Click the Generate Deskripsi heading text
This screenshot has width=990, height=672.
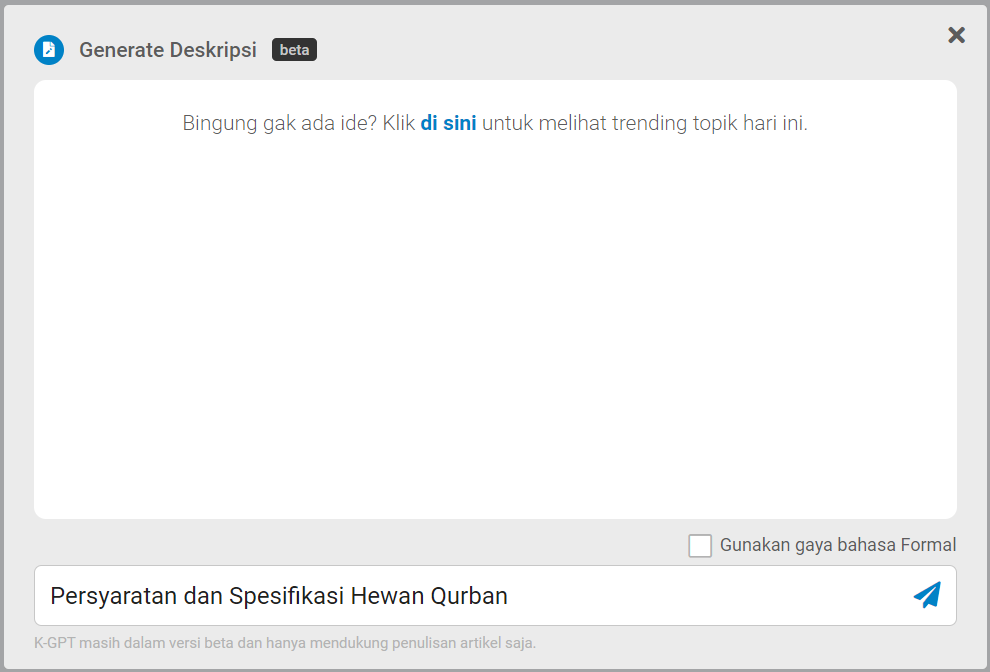coord(168,50)
